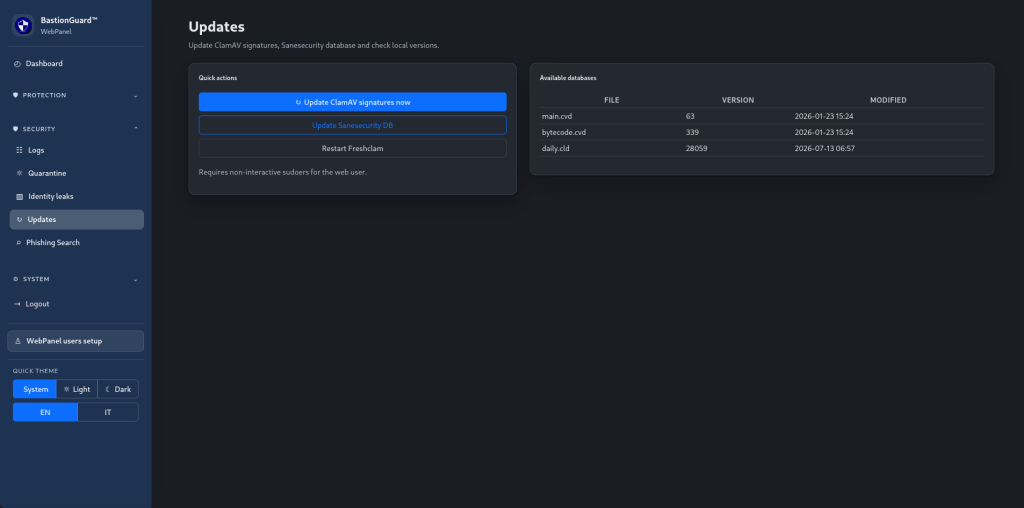Image resolution: width=1024 pixels, height=508 pixels.
Task: Click refresh icon on Update ClamAV button
Action: [x=298, y=103]
